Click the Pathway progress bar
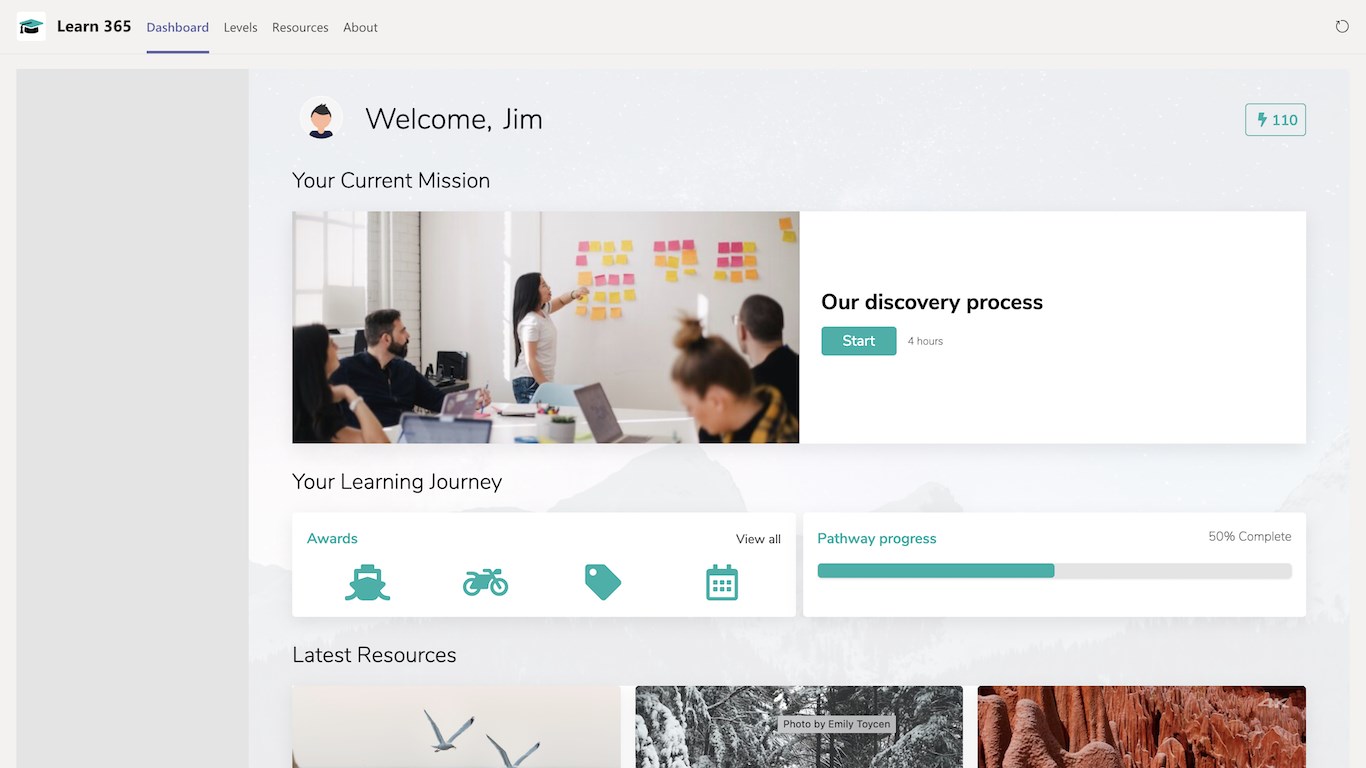Viewport: 1366px width, 768px height. pyautogui.click(x=1054, y=571)
